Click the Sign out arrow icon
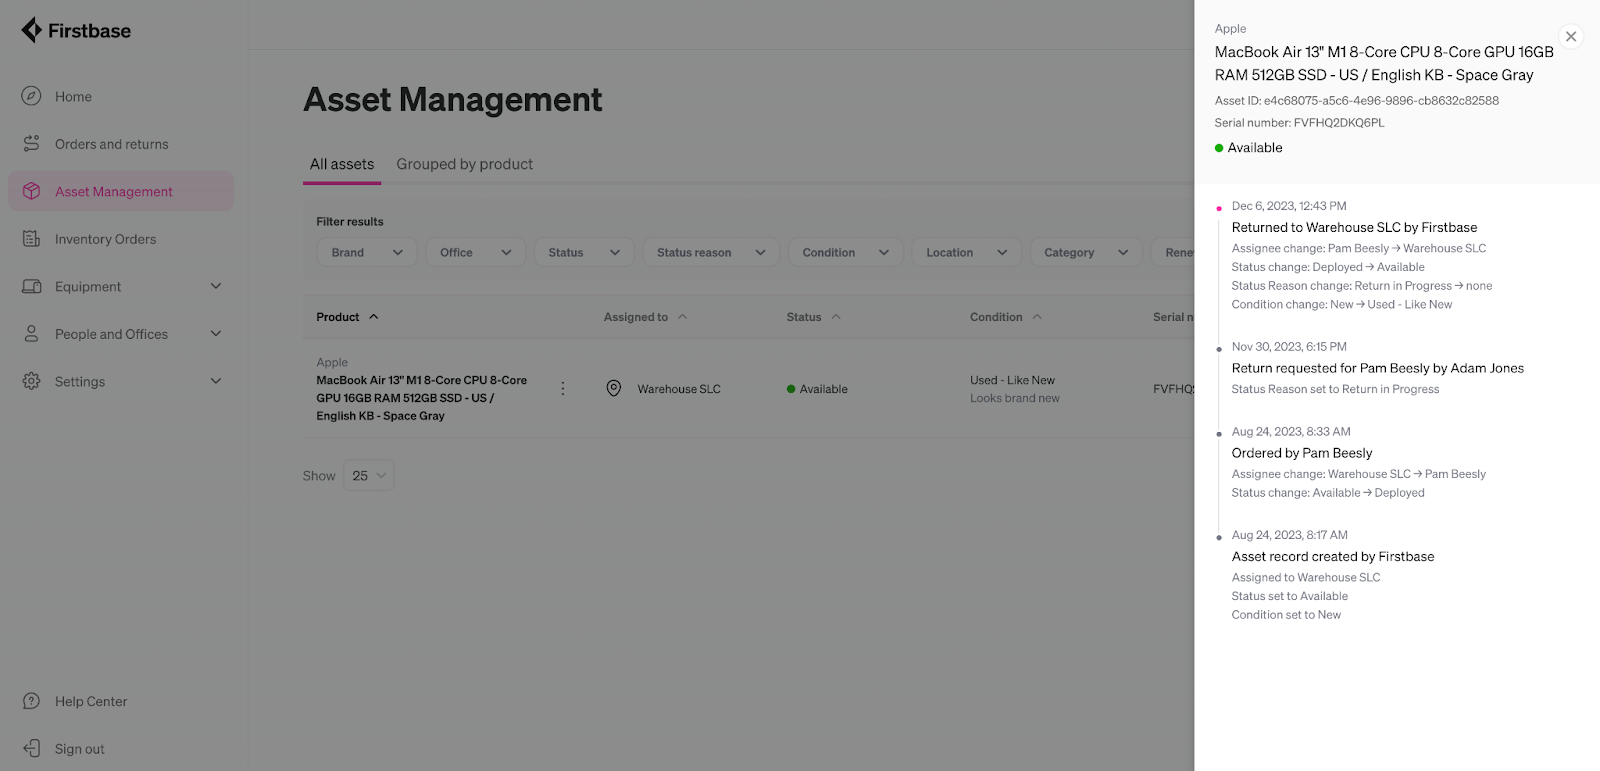 [31, 748]
